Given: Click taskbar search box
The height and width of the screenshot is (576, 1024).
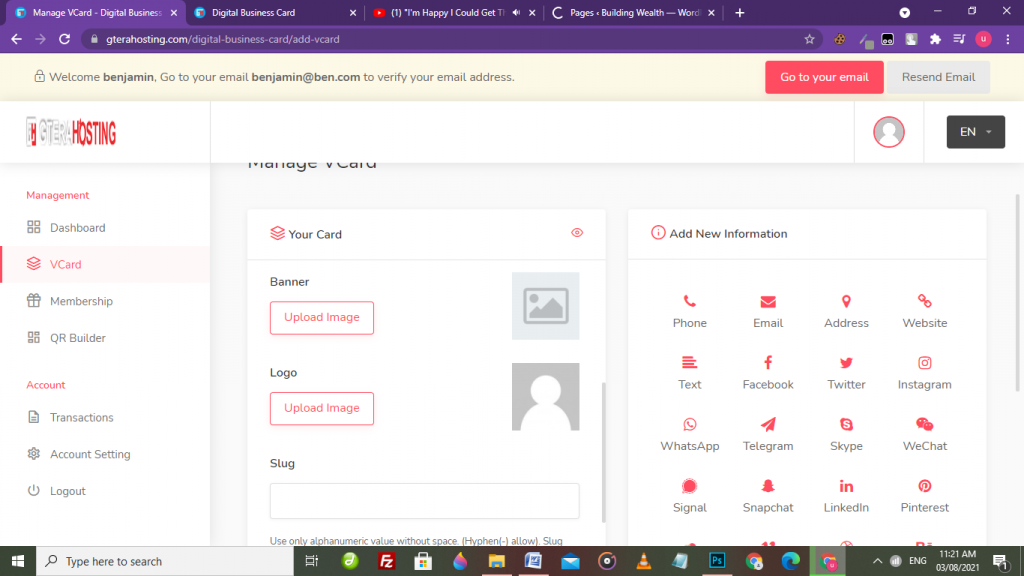Looking at the screenshot, I should [x=165, y=561].
